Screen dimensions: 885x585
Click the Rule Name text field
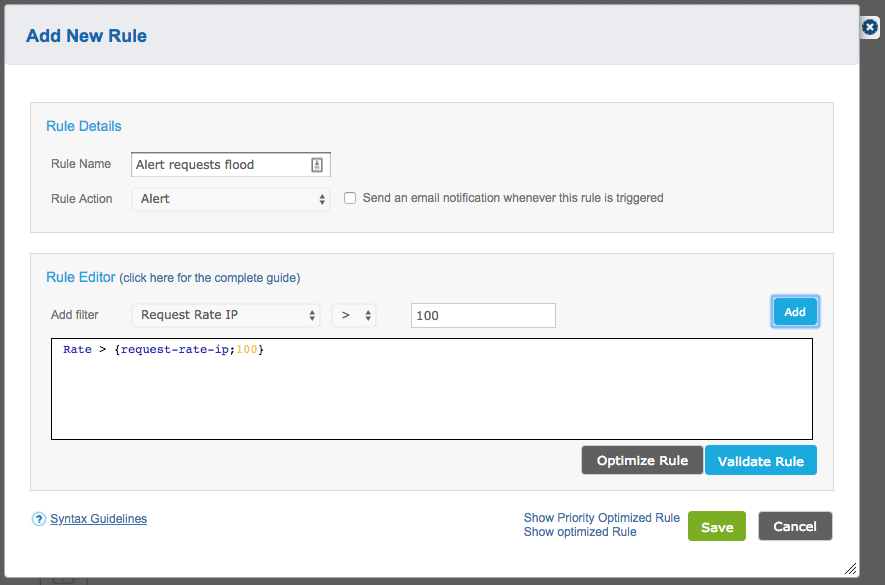point(231,164)
